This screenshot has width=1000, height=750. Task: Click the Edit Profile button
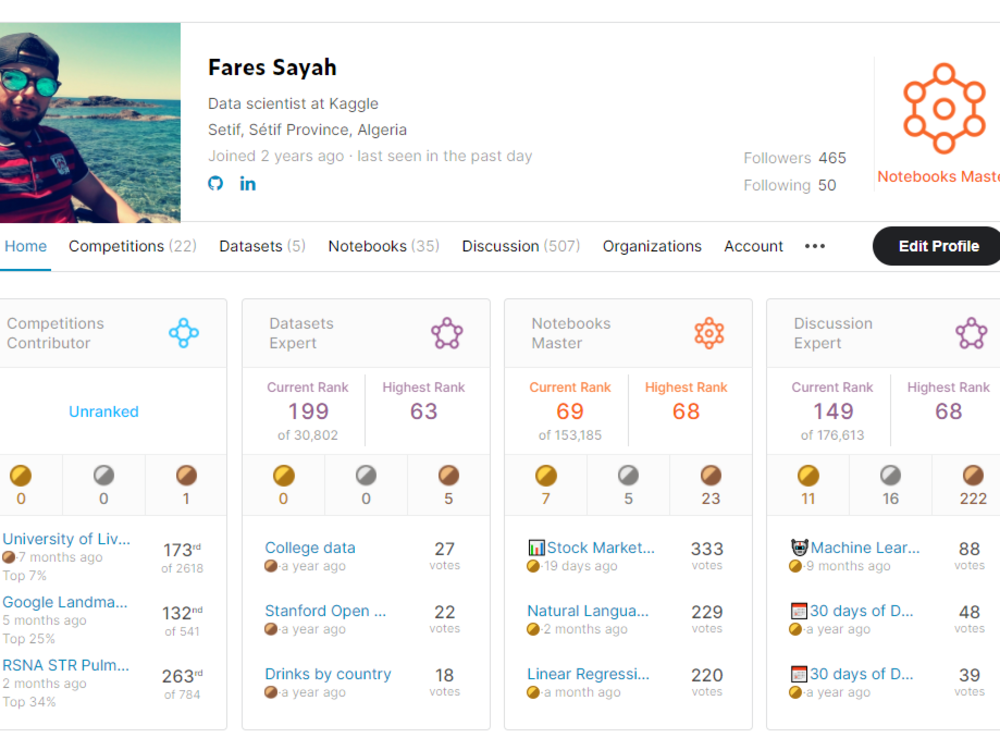(938, 246)
